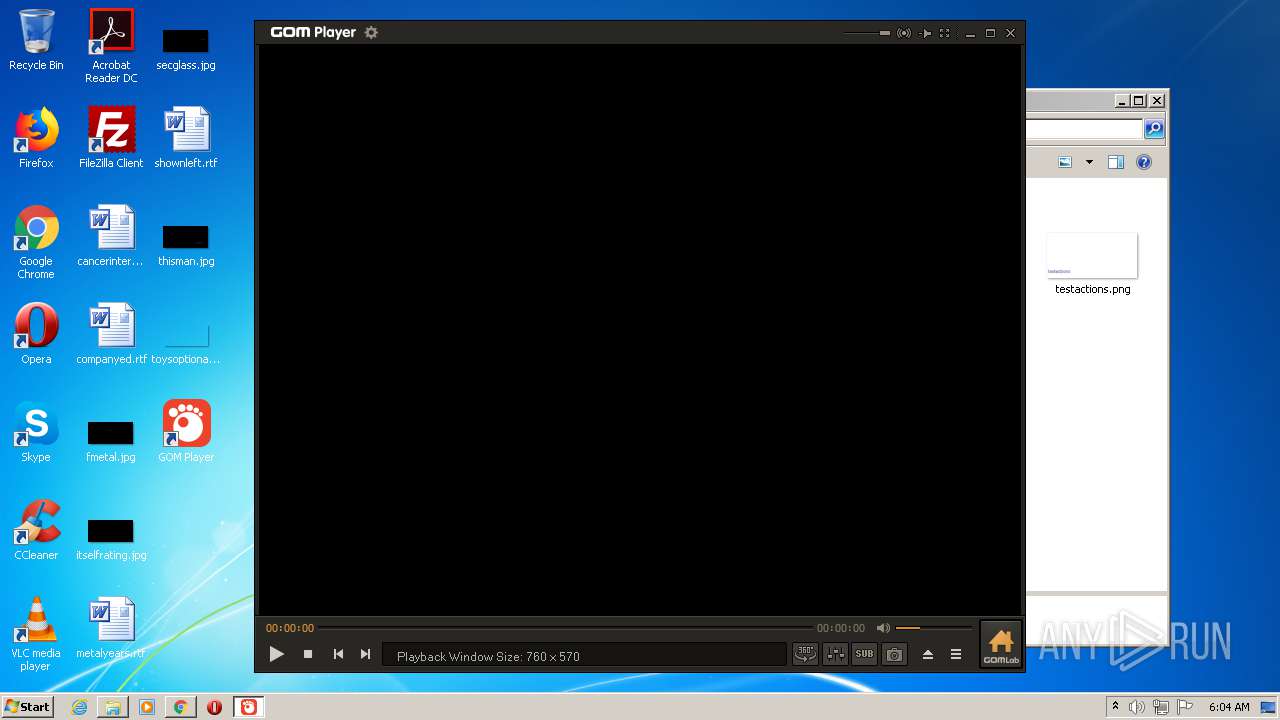Select VLC media player desktop shortcut
Screen dimensions: 1280x720
(36, 634)
